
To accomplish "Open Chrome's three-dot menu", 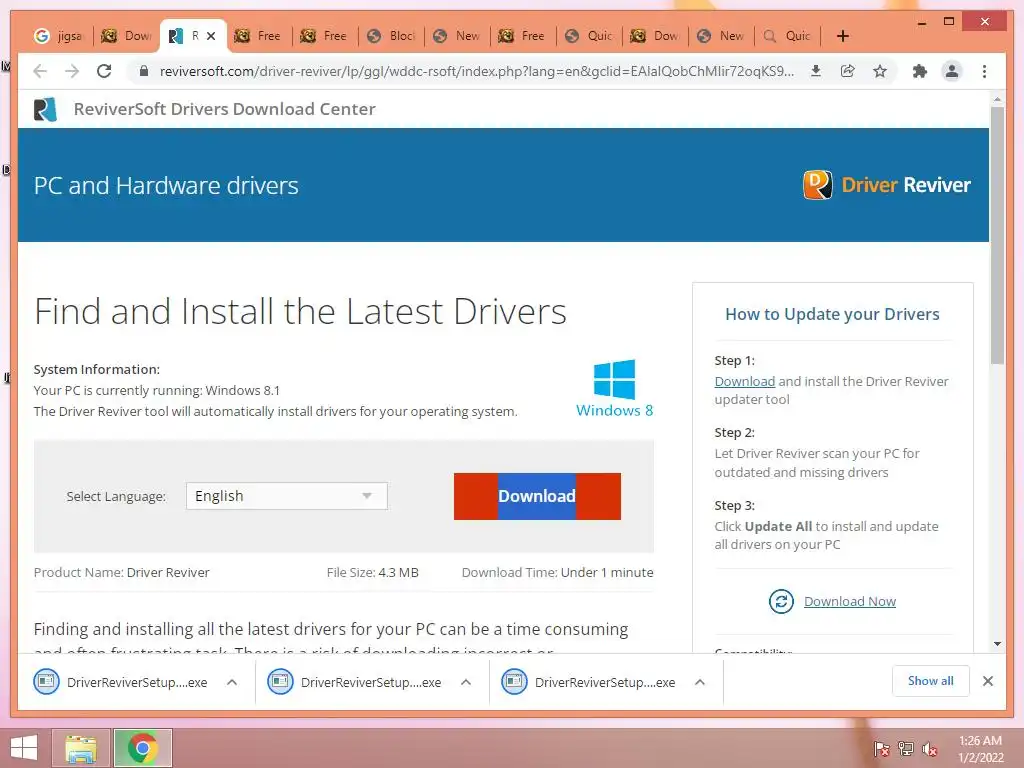I will tap(984, 71).
